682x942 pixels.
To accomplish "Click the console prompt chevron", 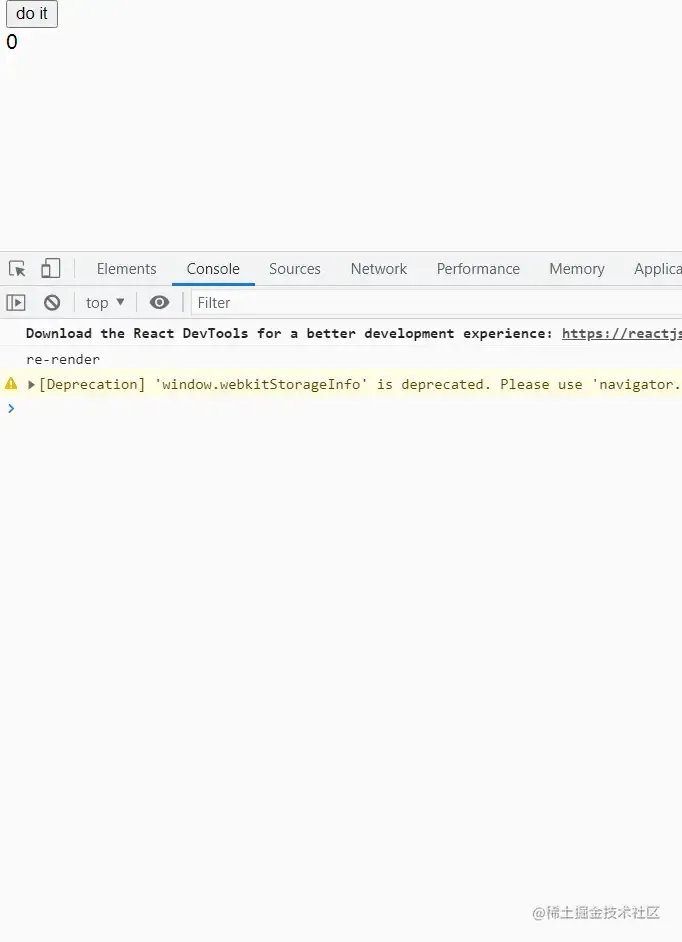I will coord(11,409).
